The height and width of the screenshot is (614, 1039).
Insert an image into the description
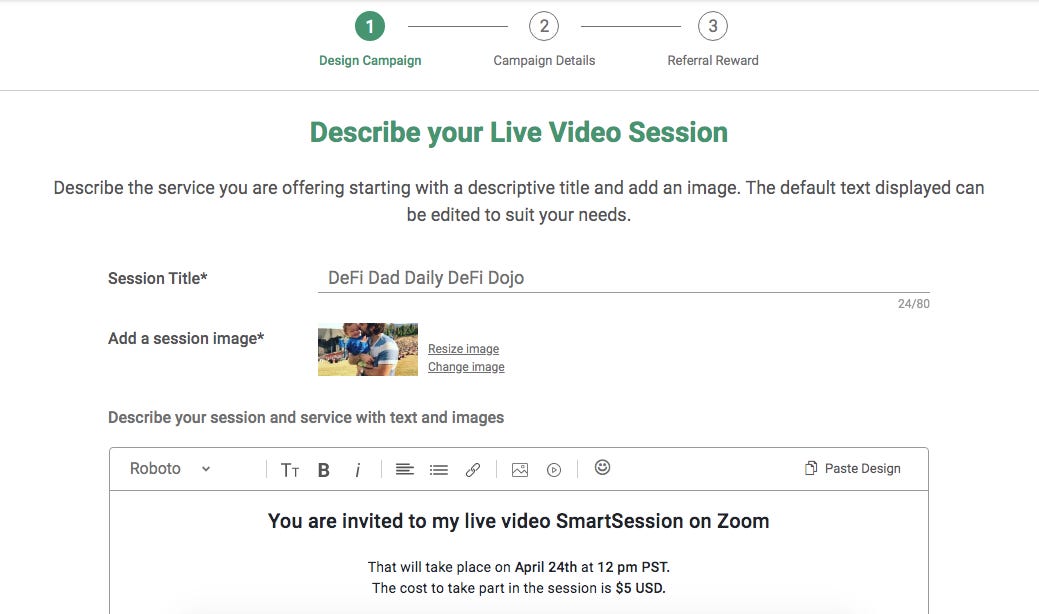[x=520, y=469]
